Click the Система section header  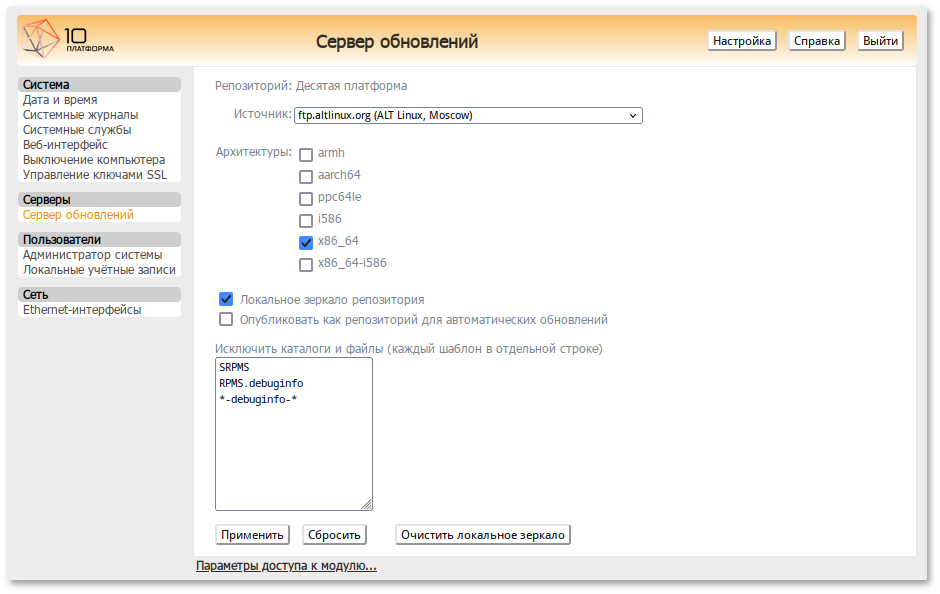(x=100, y=85)
